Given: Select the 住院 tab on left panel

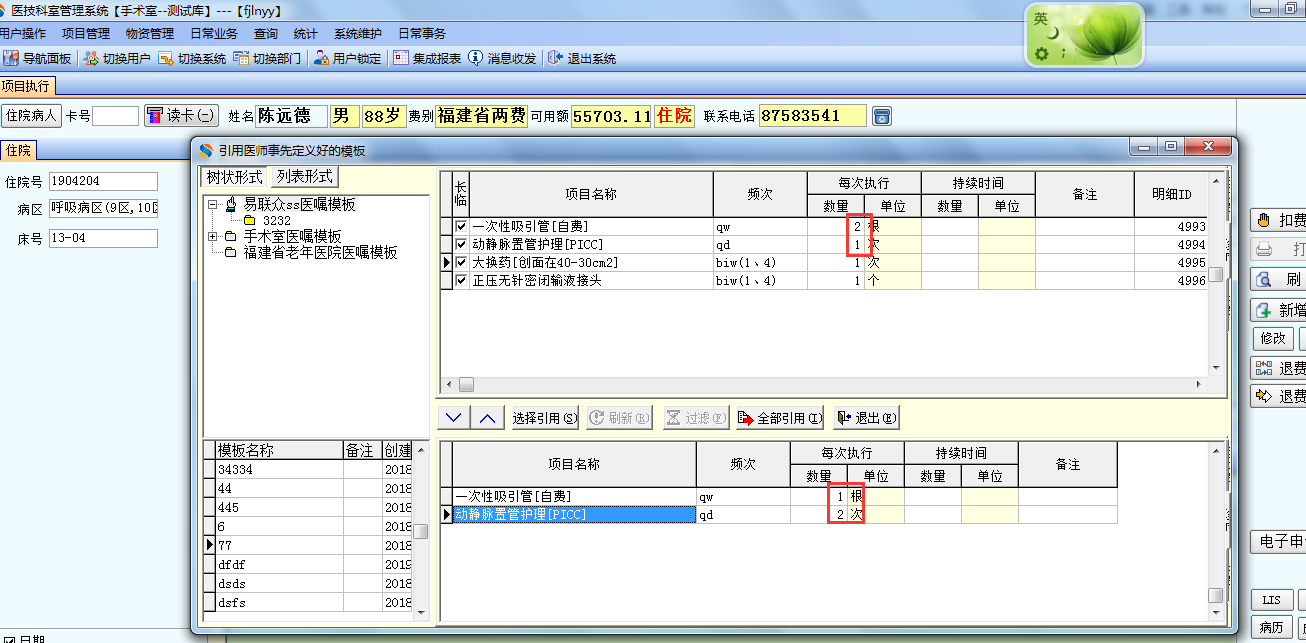Looking at the screenshot, I should tap(19, 151).
